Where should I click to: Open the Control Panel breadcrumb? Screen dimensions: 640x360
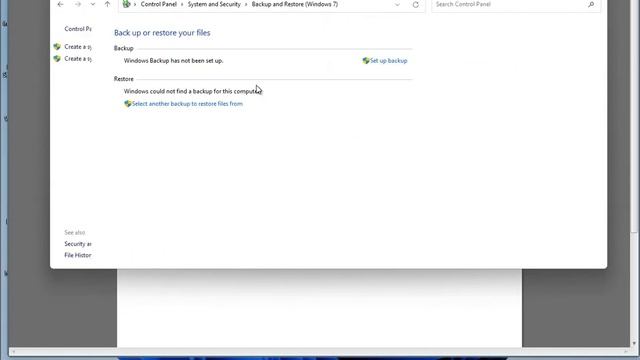(159, 4)
